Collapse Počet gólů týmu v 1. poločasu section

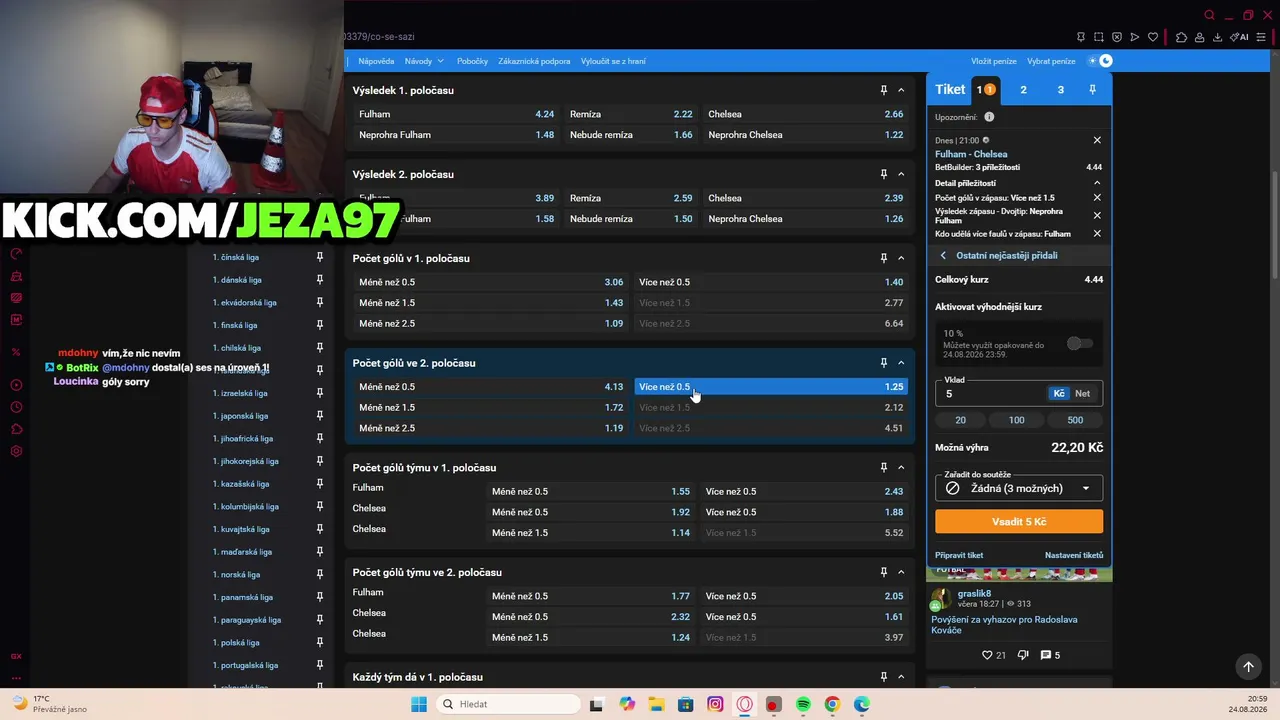coord(901,467)
